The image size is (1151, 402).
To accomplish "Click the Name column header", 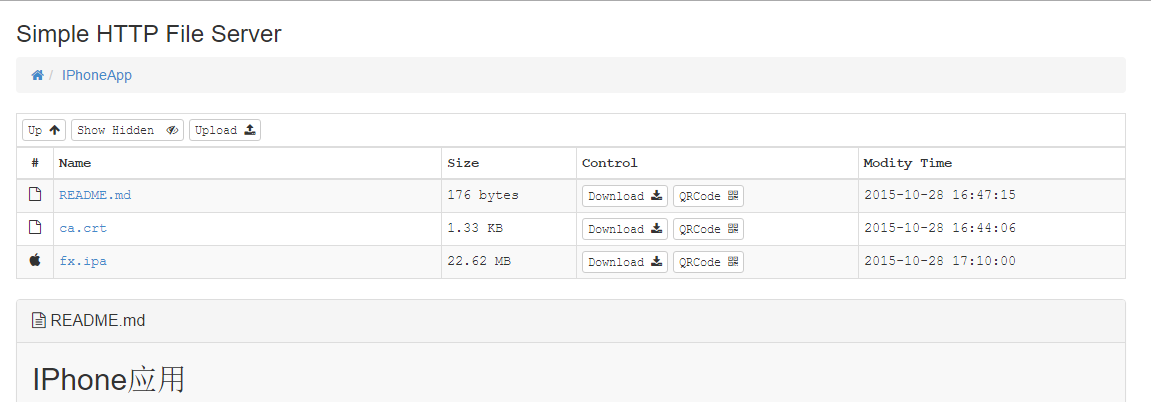I will (x=75, y=163).
